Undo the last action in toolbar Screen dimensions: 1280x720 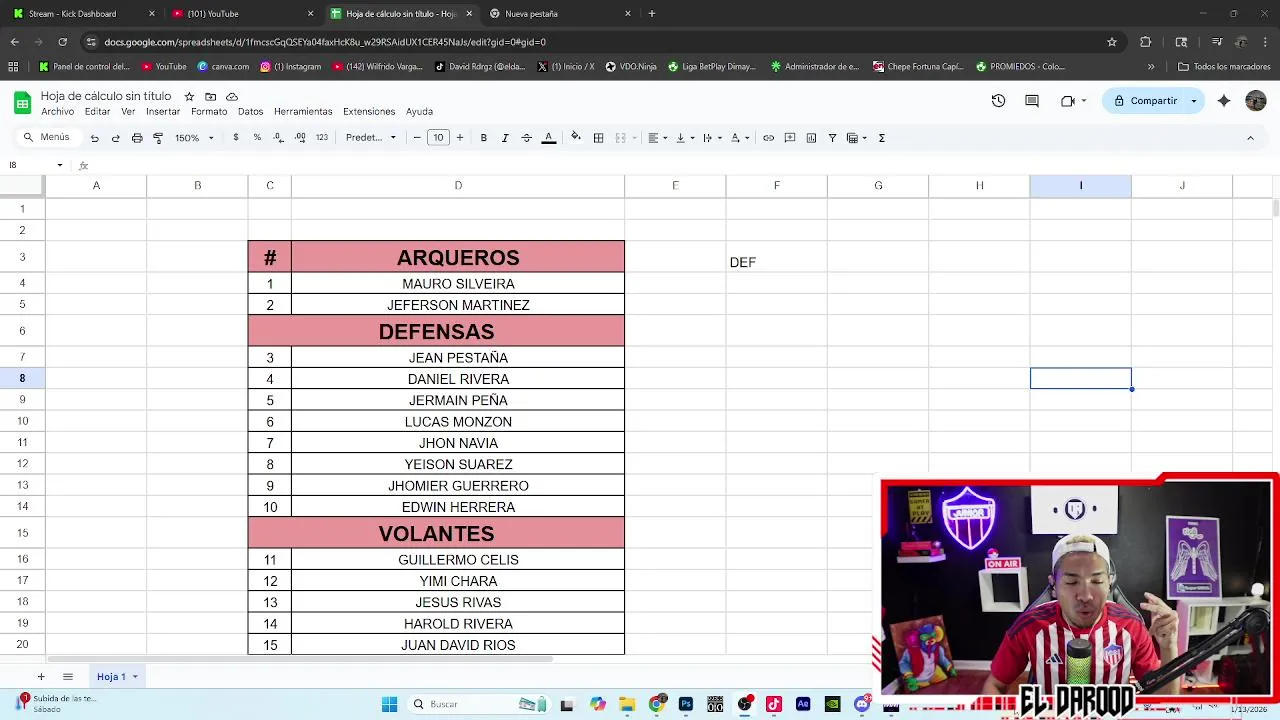click(94, 138)
